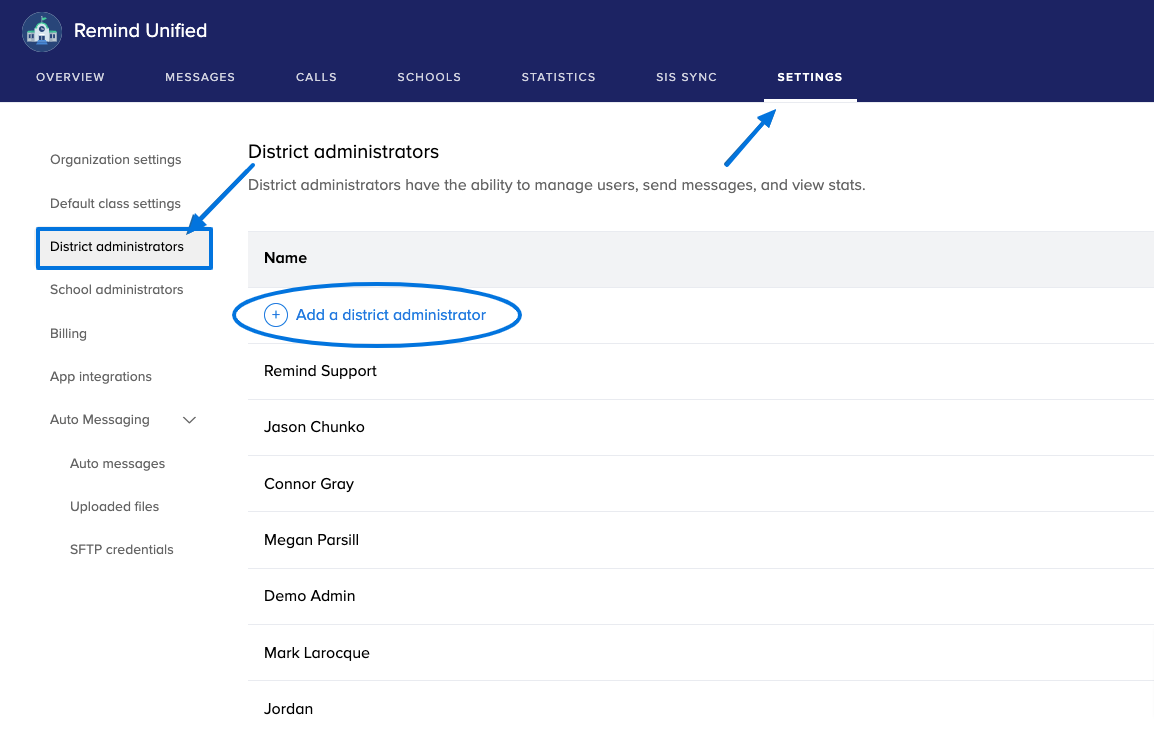Open Uploaded files sub-item
The width and height of the screenshot is (1154, 736).
pyautogui.click(x=114, y=507)
